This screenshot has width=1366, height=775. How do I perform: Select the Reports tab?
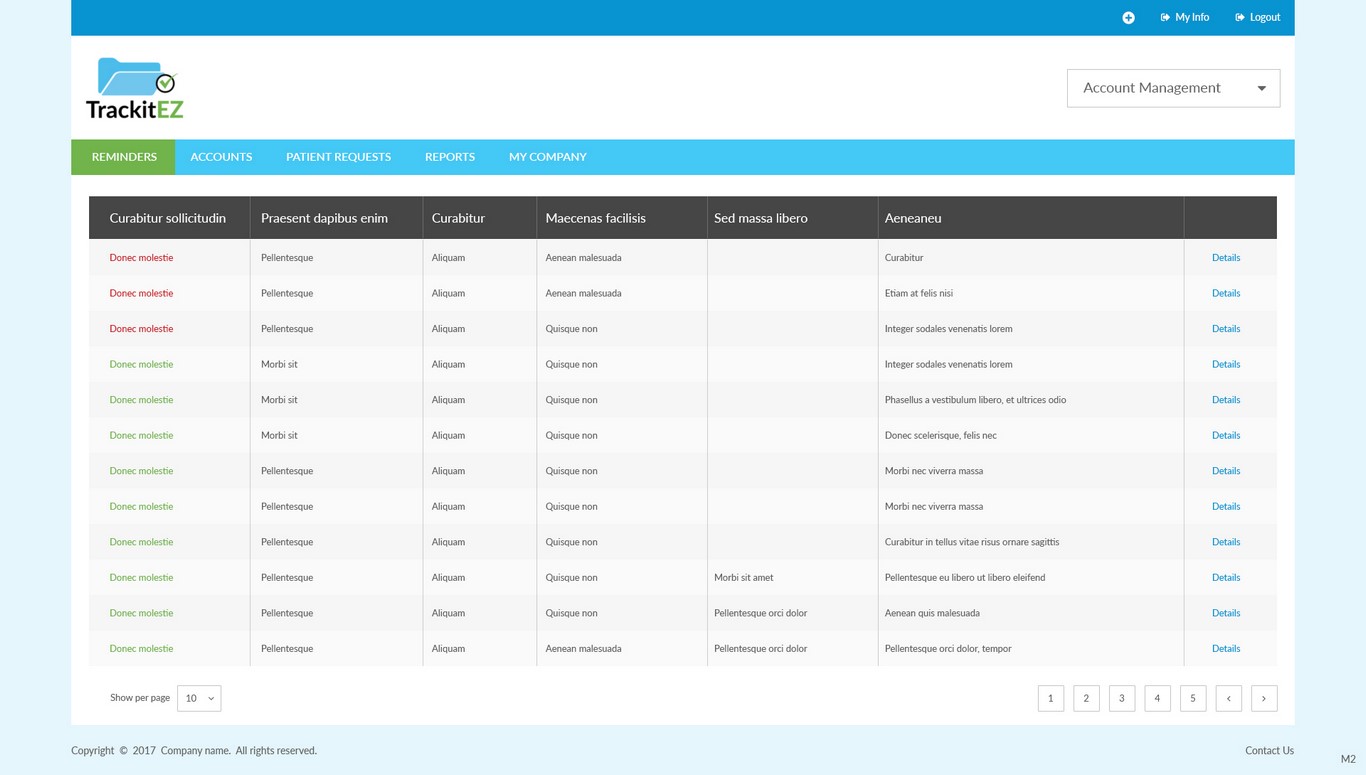[x=449, y=157]
